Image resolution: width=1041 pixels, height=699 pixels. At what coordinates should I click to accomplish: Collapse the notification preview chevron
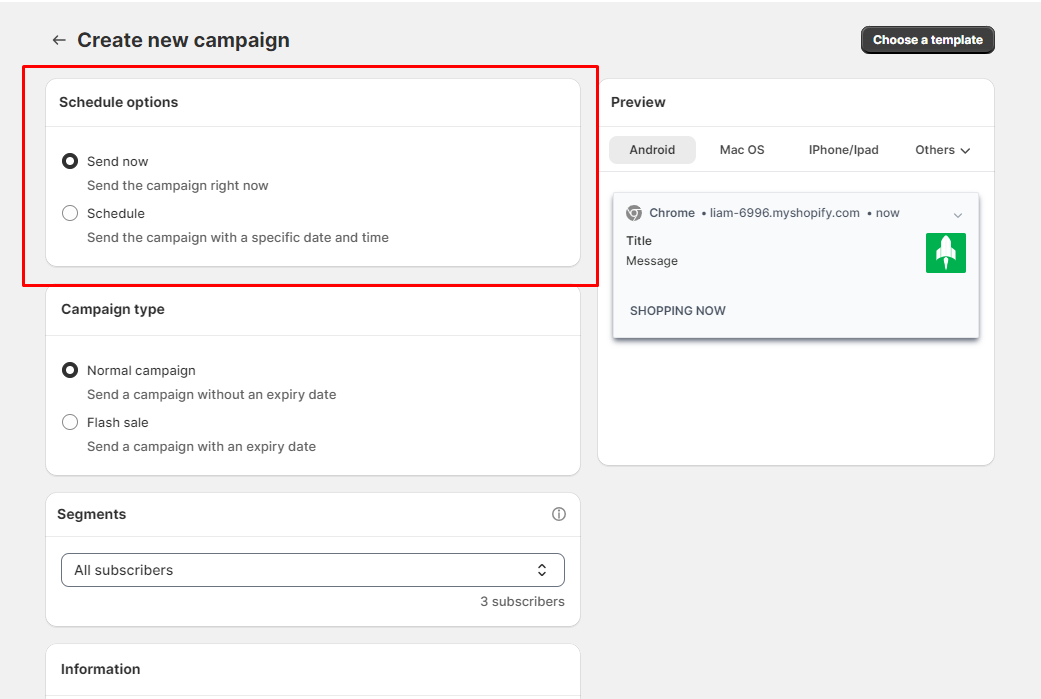[958, 215]
